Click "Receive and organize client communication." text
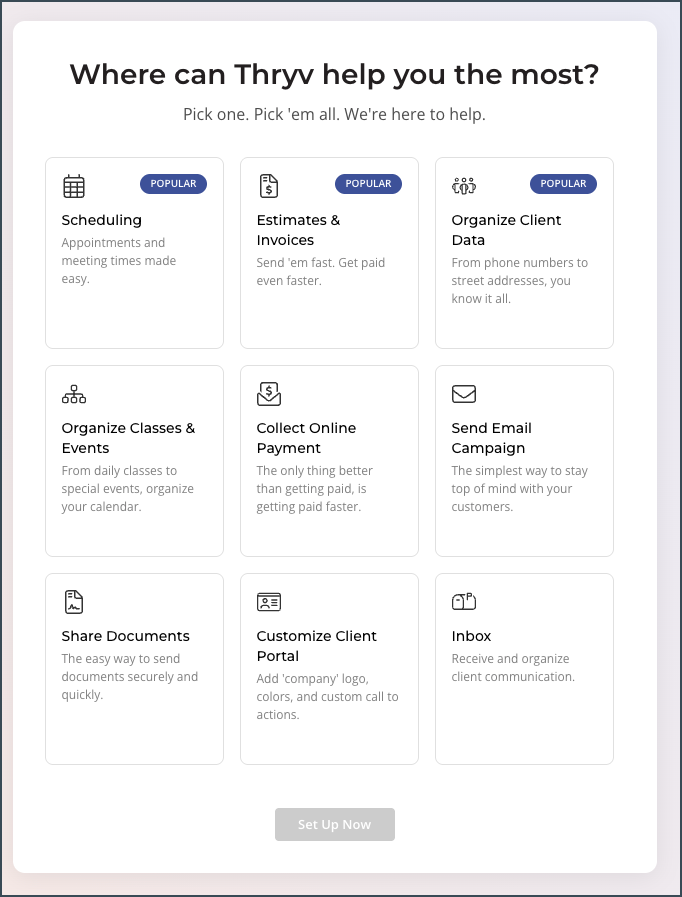The width and height of the screenshot is (682, 897). tap(513, 668)
